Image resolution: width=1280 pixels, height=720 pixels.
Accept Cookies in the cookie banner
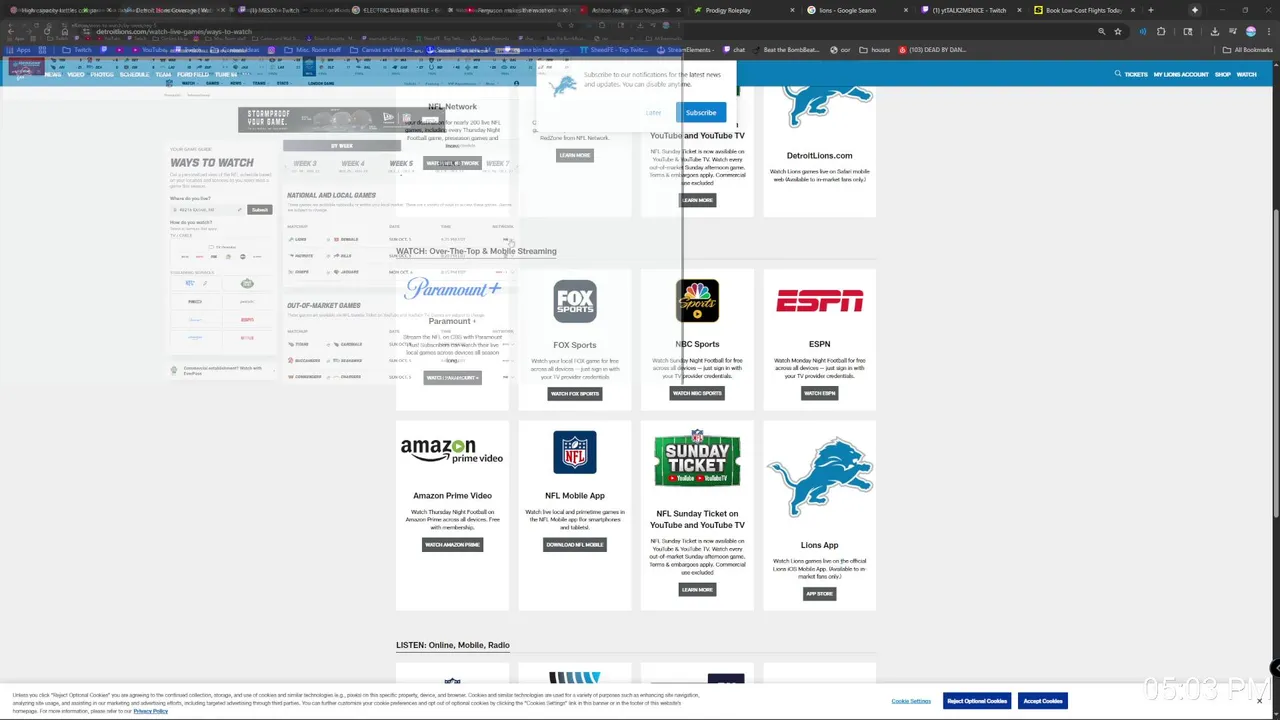(x=1042, y=701)
